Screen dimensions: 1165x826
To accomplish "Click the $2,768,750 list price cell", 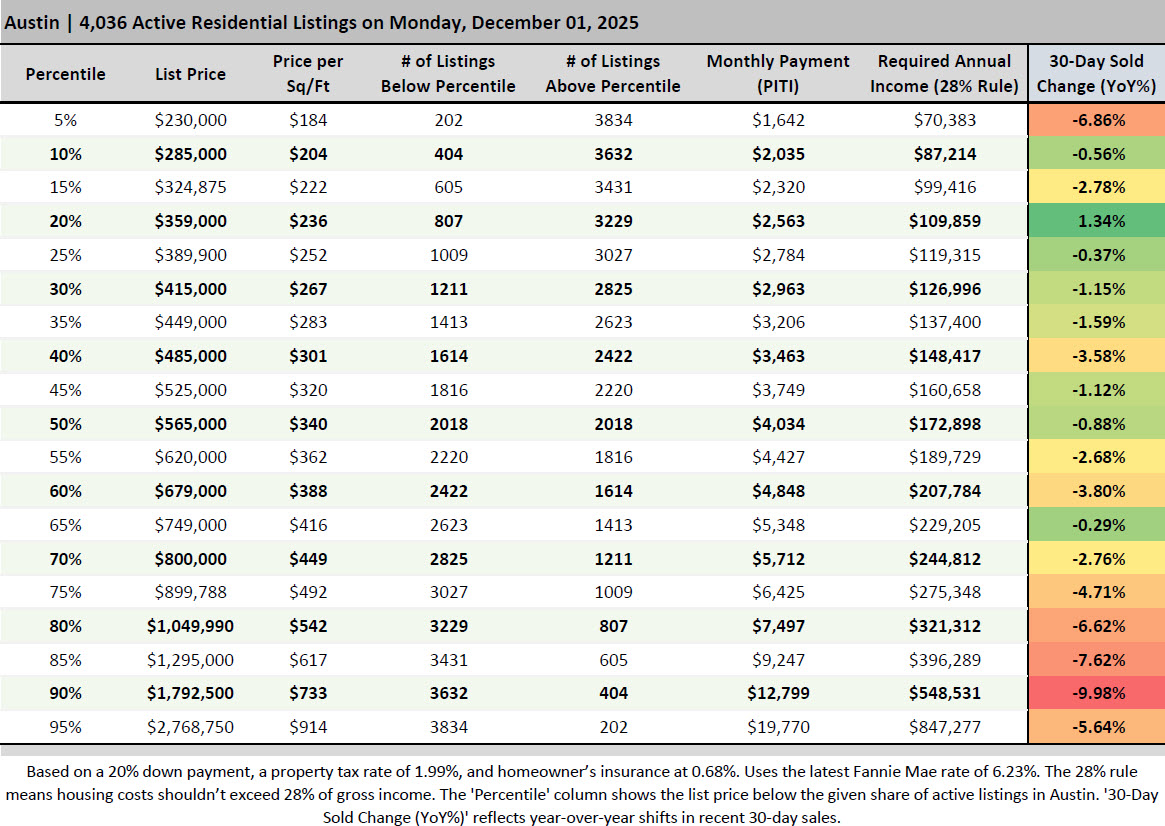I will [190, 727].
